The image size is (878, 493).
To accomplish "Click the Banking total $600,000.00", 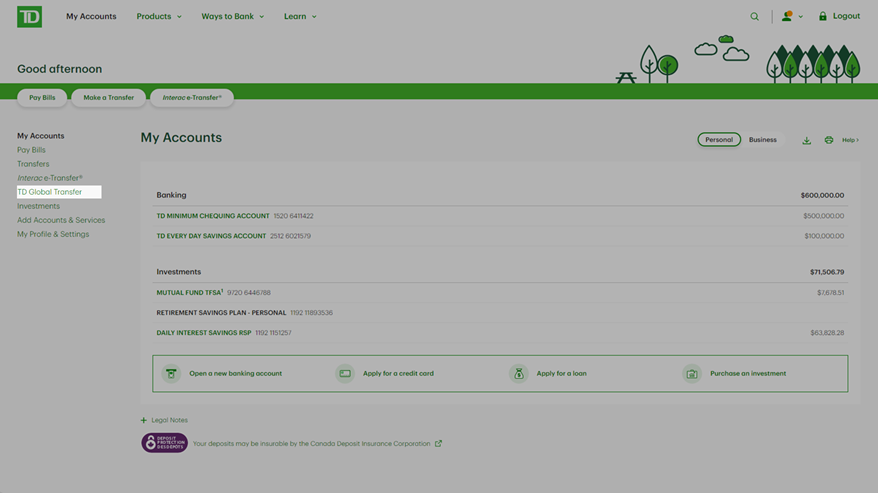I will click(822, 196).
